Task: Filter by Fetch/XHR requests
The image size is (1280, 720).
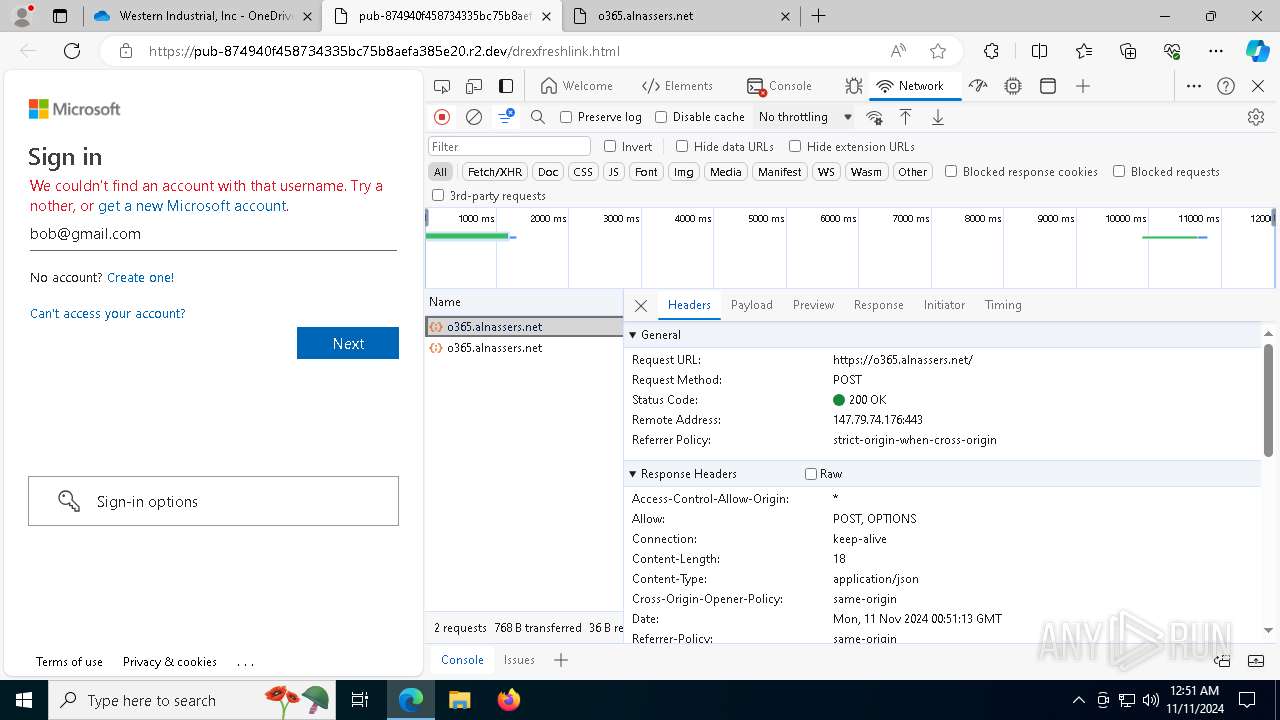Action: (495, 172)
